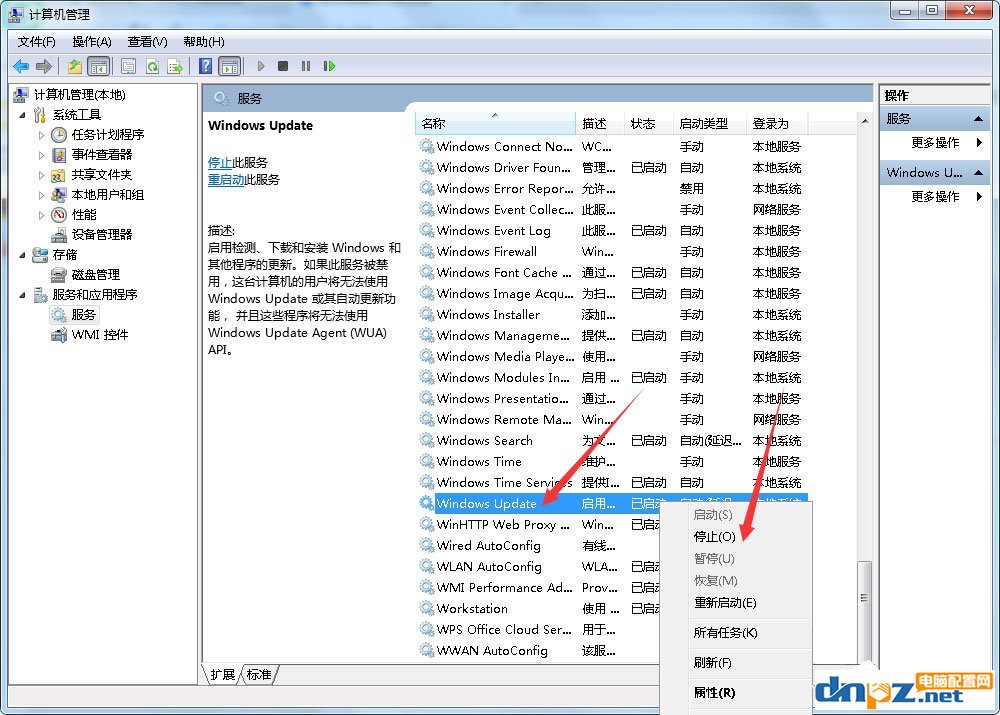Image resolution: width=1000 pixels, height=715 pixels.
Task: Sort by the 状态 column header
Action: tap(649, 123)
